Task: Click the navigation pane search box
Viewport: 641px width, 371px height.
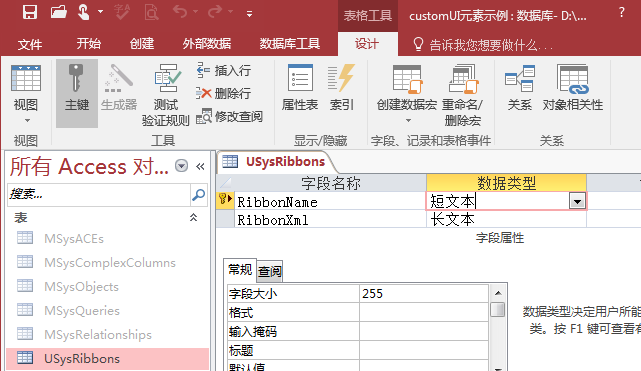Action: (99, 194)
